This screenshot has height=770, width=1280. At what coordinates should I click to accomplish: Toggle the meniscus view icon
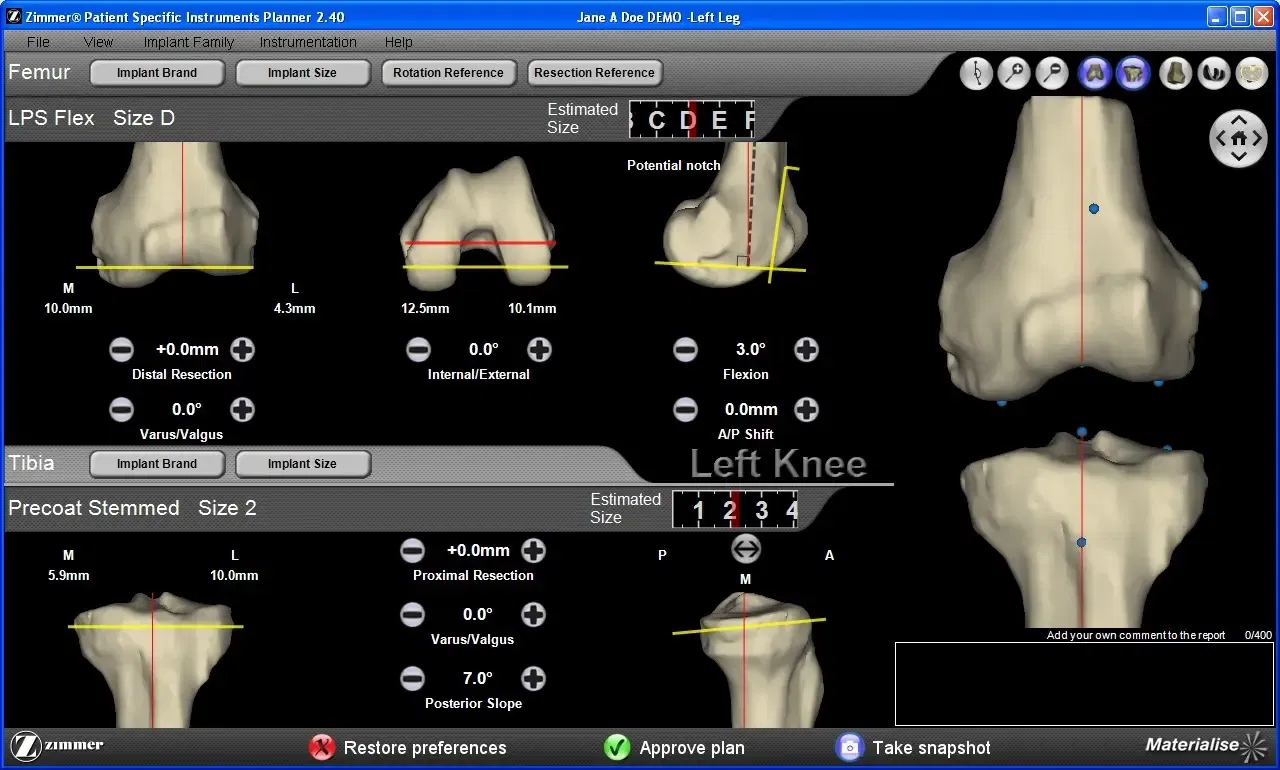coord(1213,73)
